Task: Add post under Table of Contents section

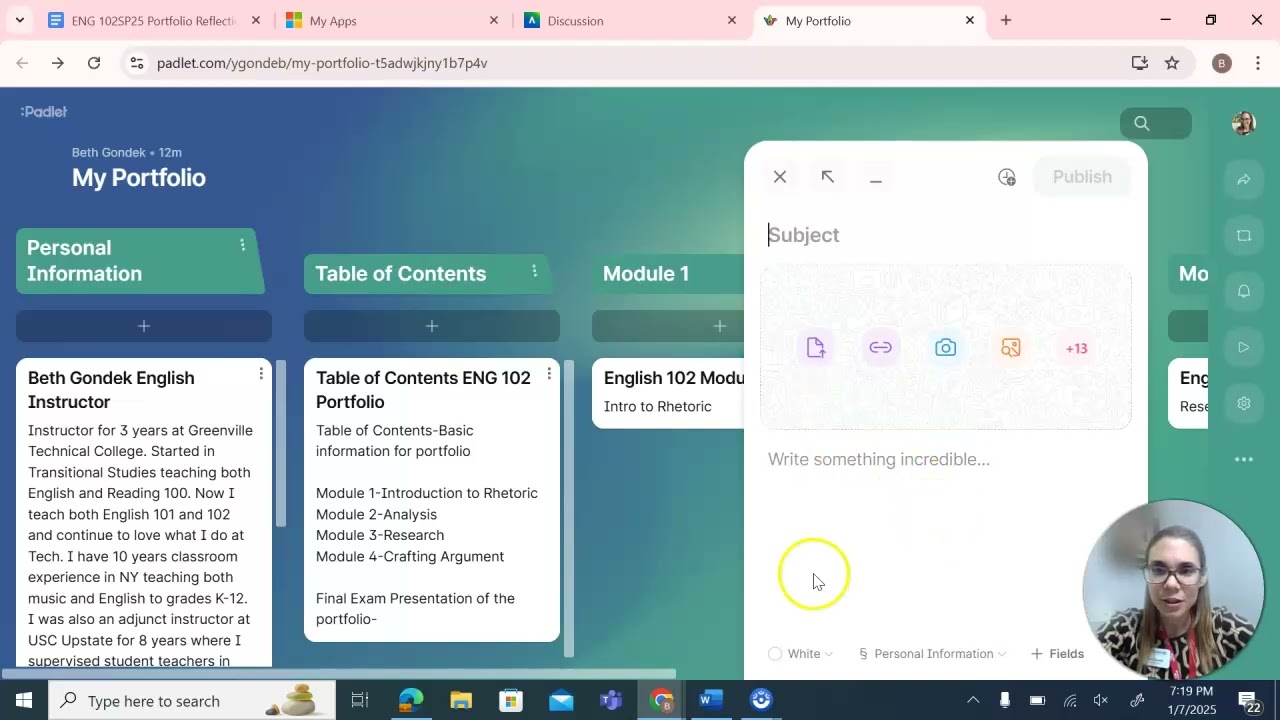Action: point(432,326)
